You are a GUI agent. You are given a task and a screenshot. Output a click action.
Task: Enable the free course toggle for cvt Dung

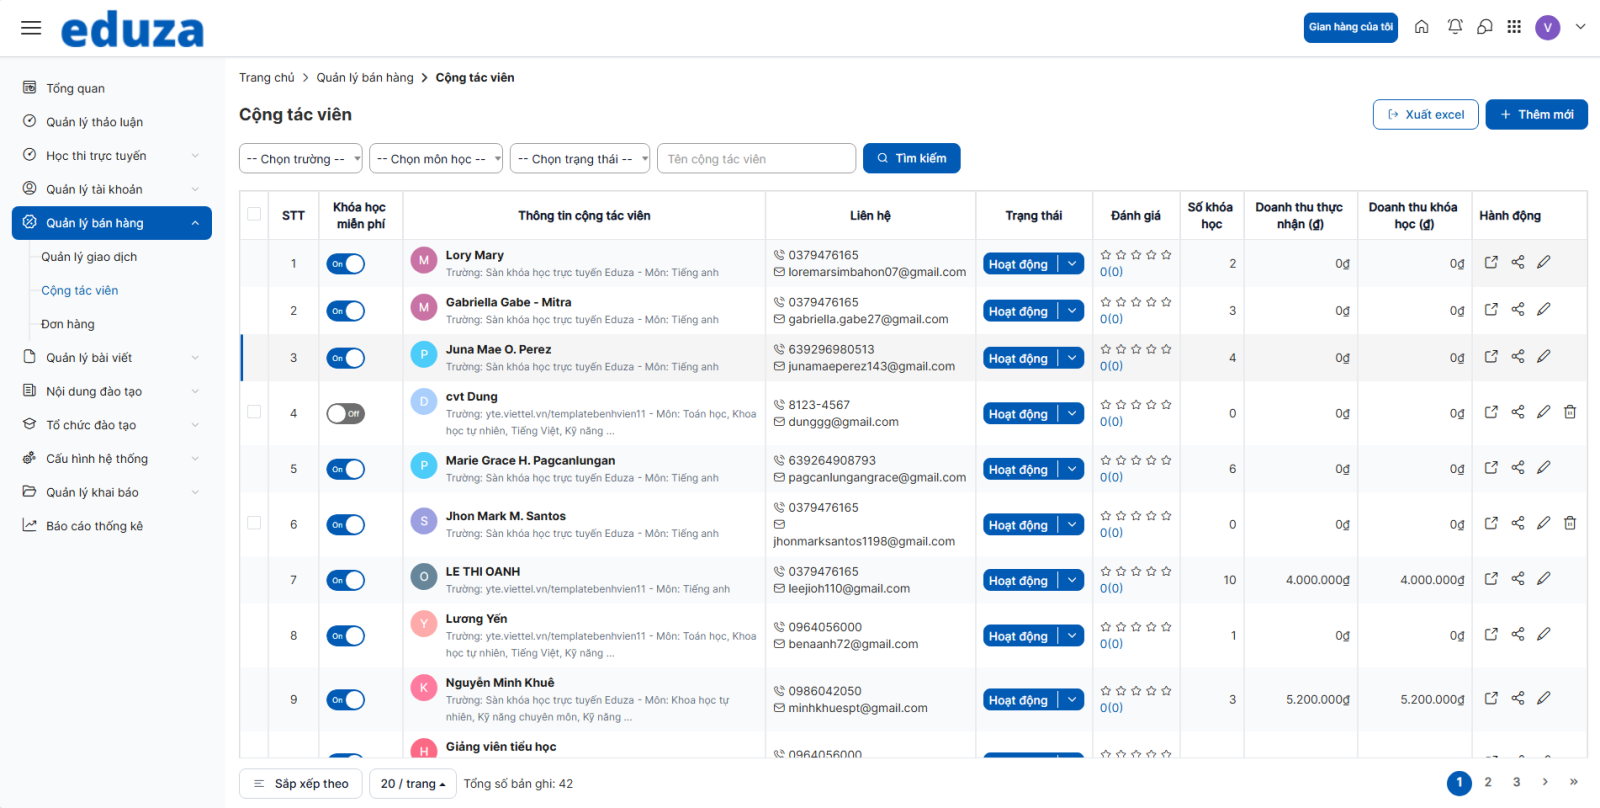coord(346,414)
